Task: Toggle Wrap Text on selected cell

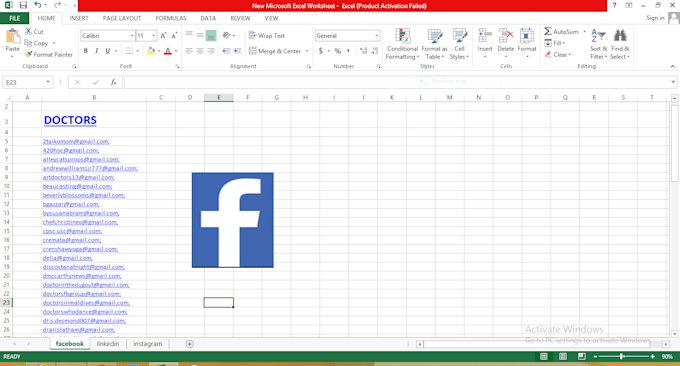Action: coord(267,36)
